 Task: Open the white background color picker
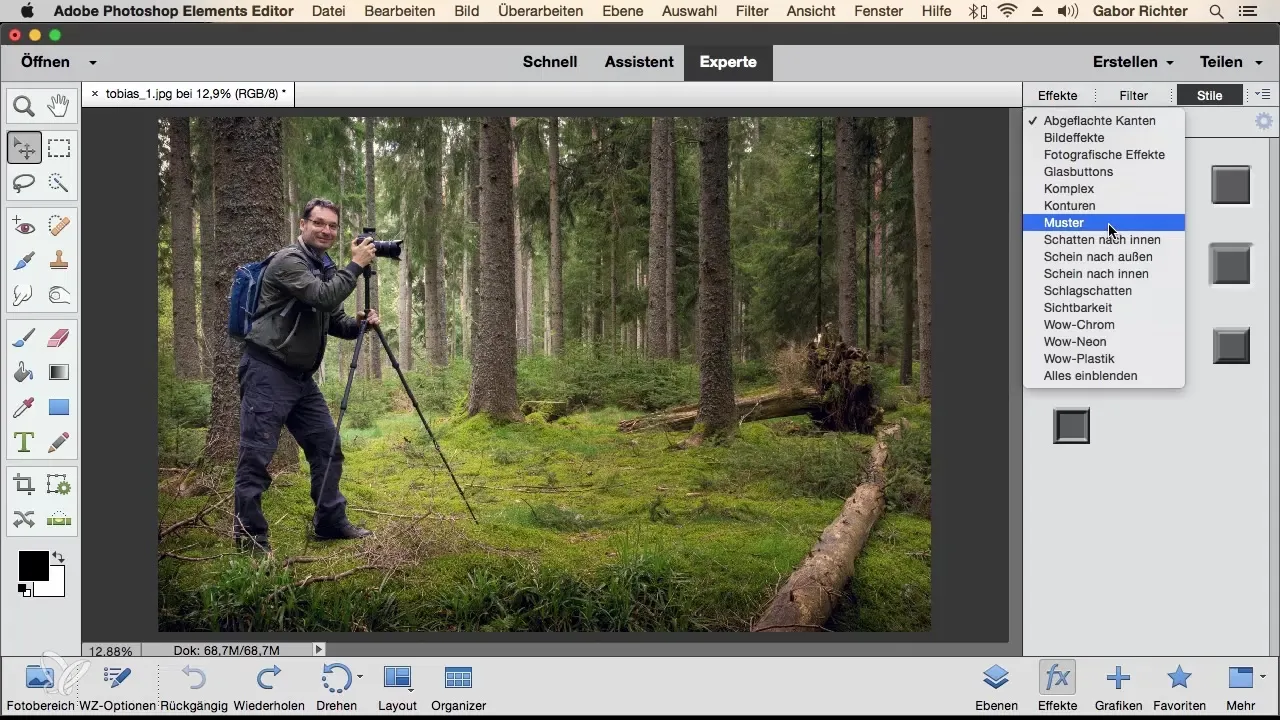pos(56,588)
